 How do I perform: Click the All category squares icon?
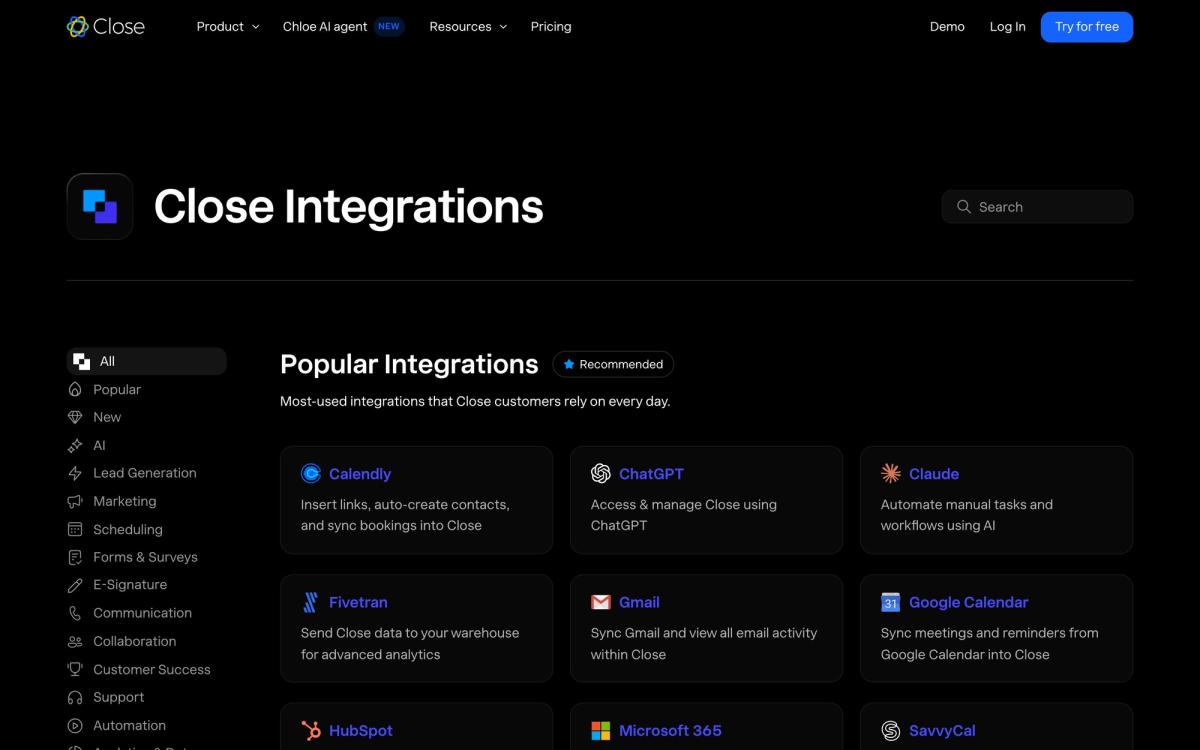[x=82, y=362]
